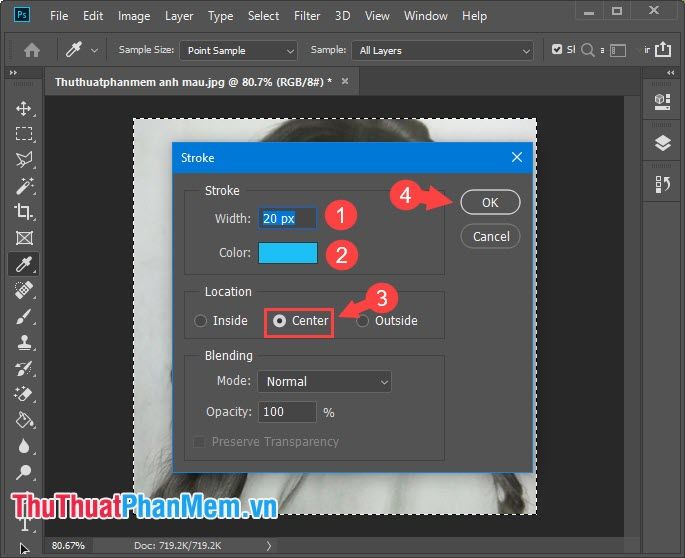
Task: Open the Window menu
Action: tap(426, 16)
